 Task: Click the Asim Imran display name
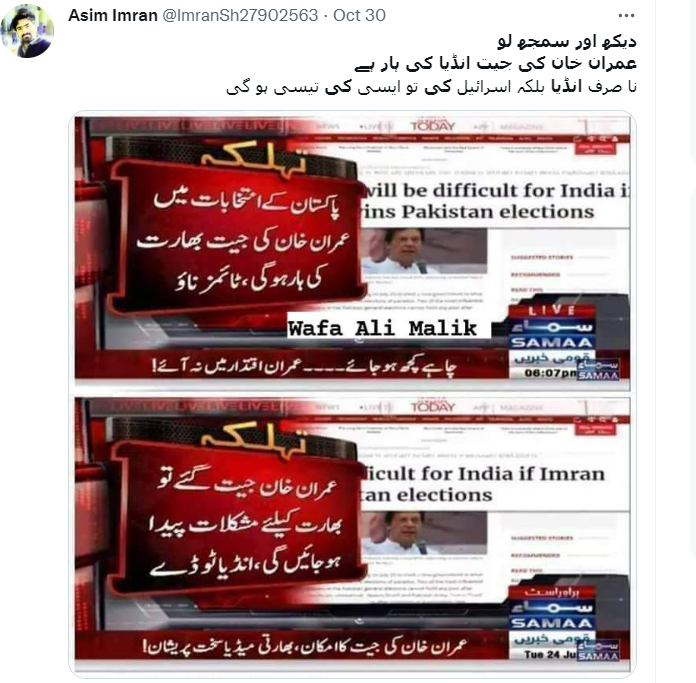[x=113, y=15]
